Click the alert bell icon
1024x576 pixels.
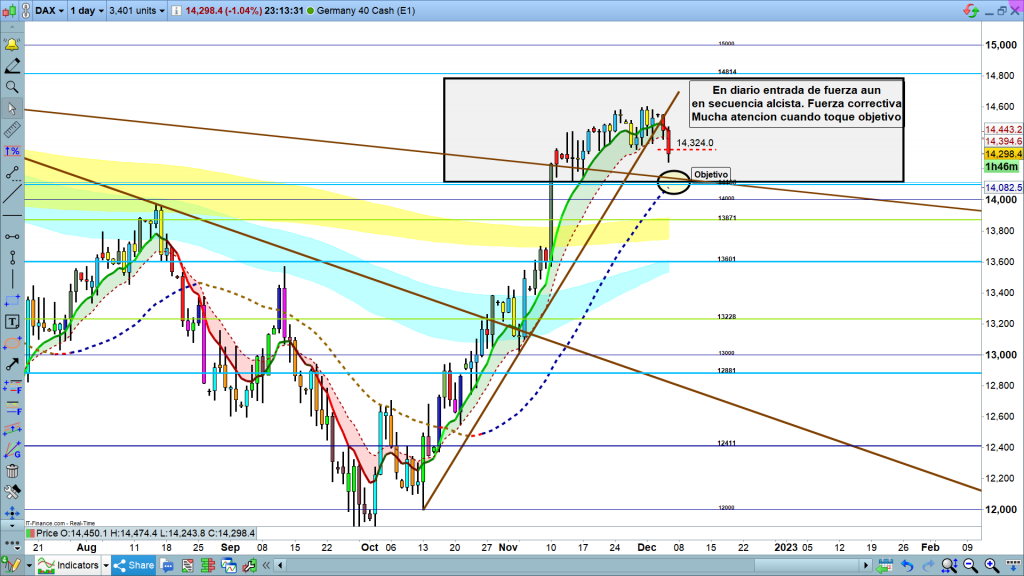coord(13,45)
